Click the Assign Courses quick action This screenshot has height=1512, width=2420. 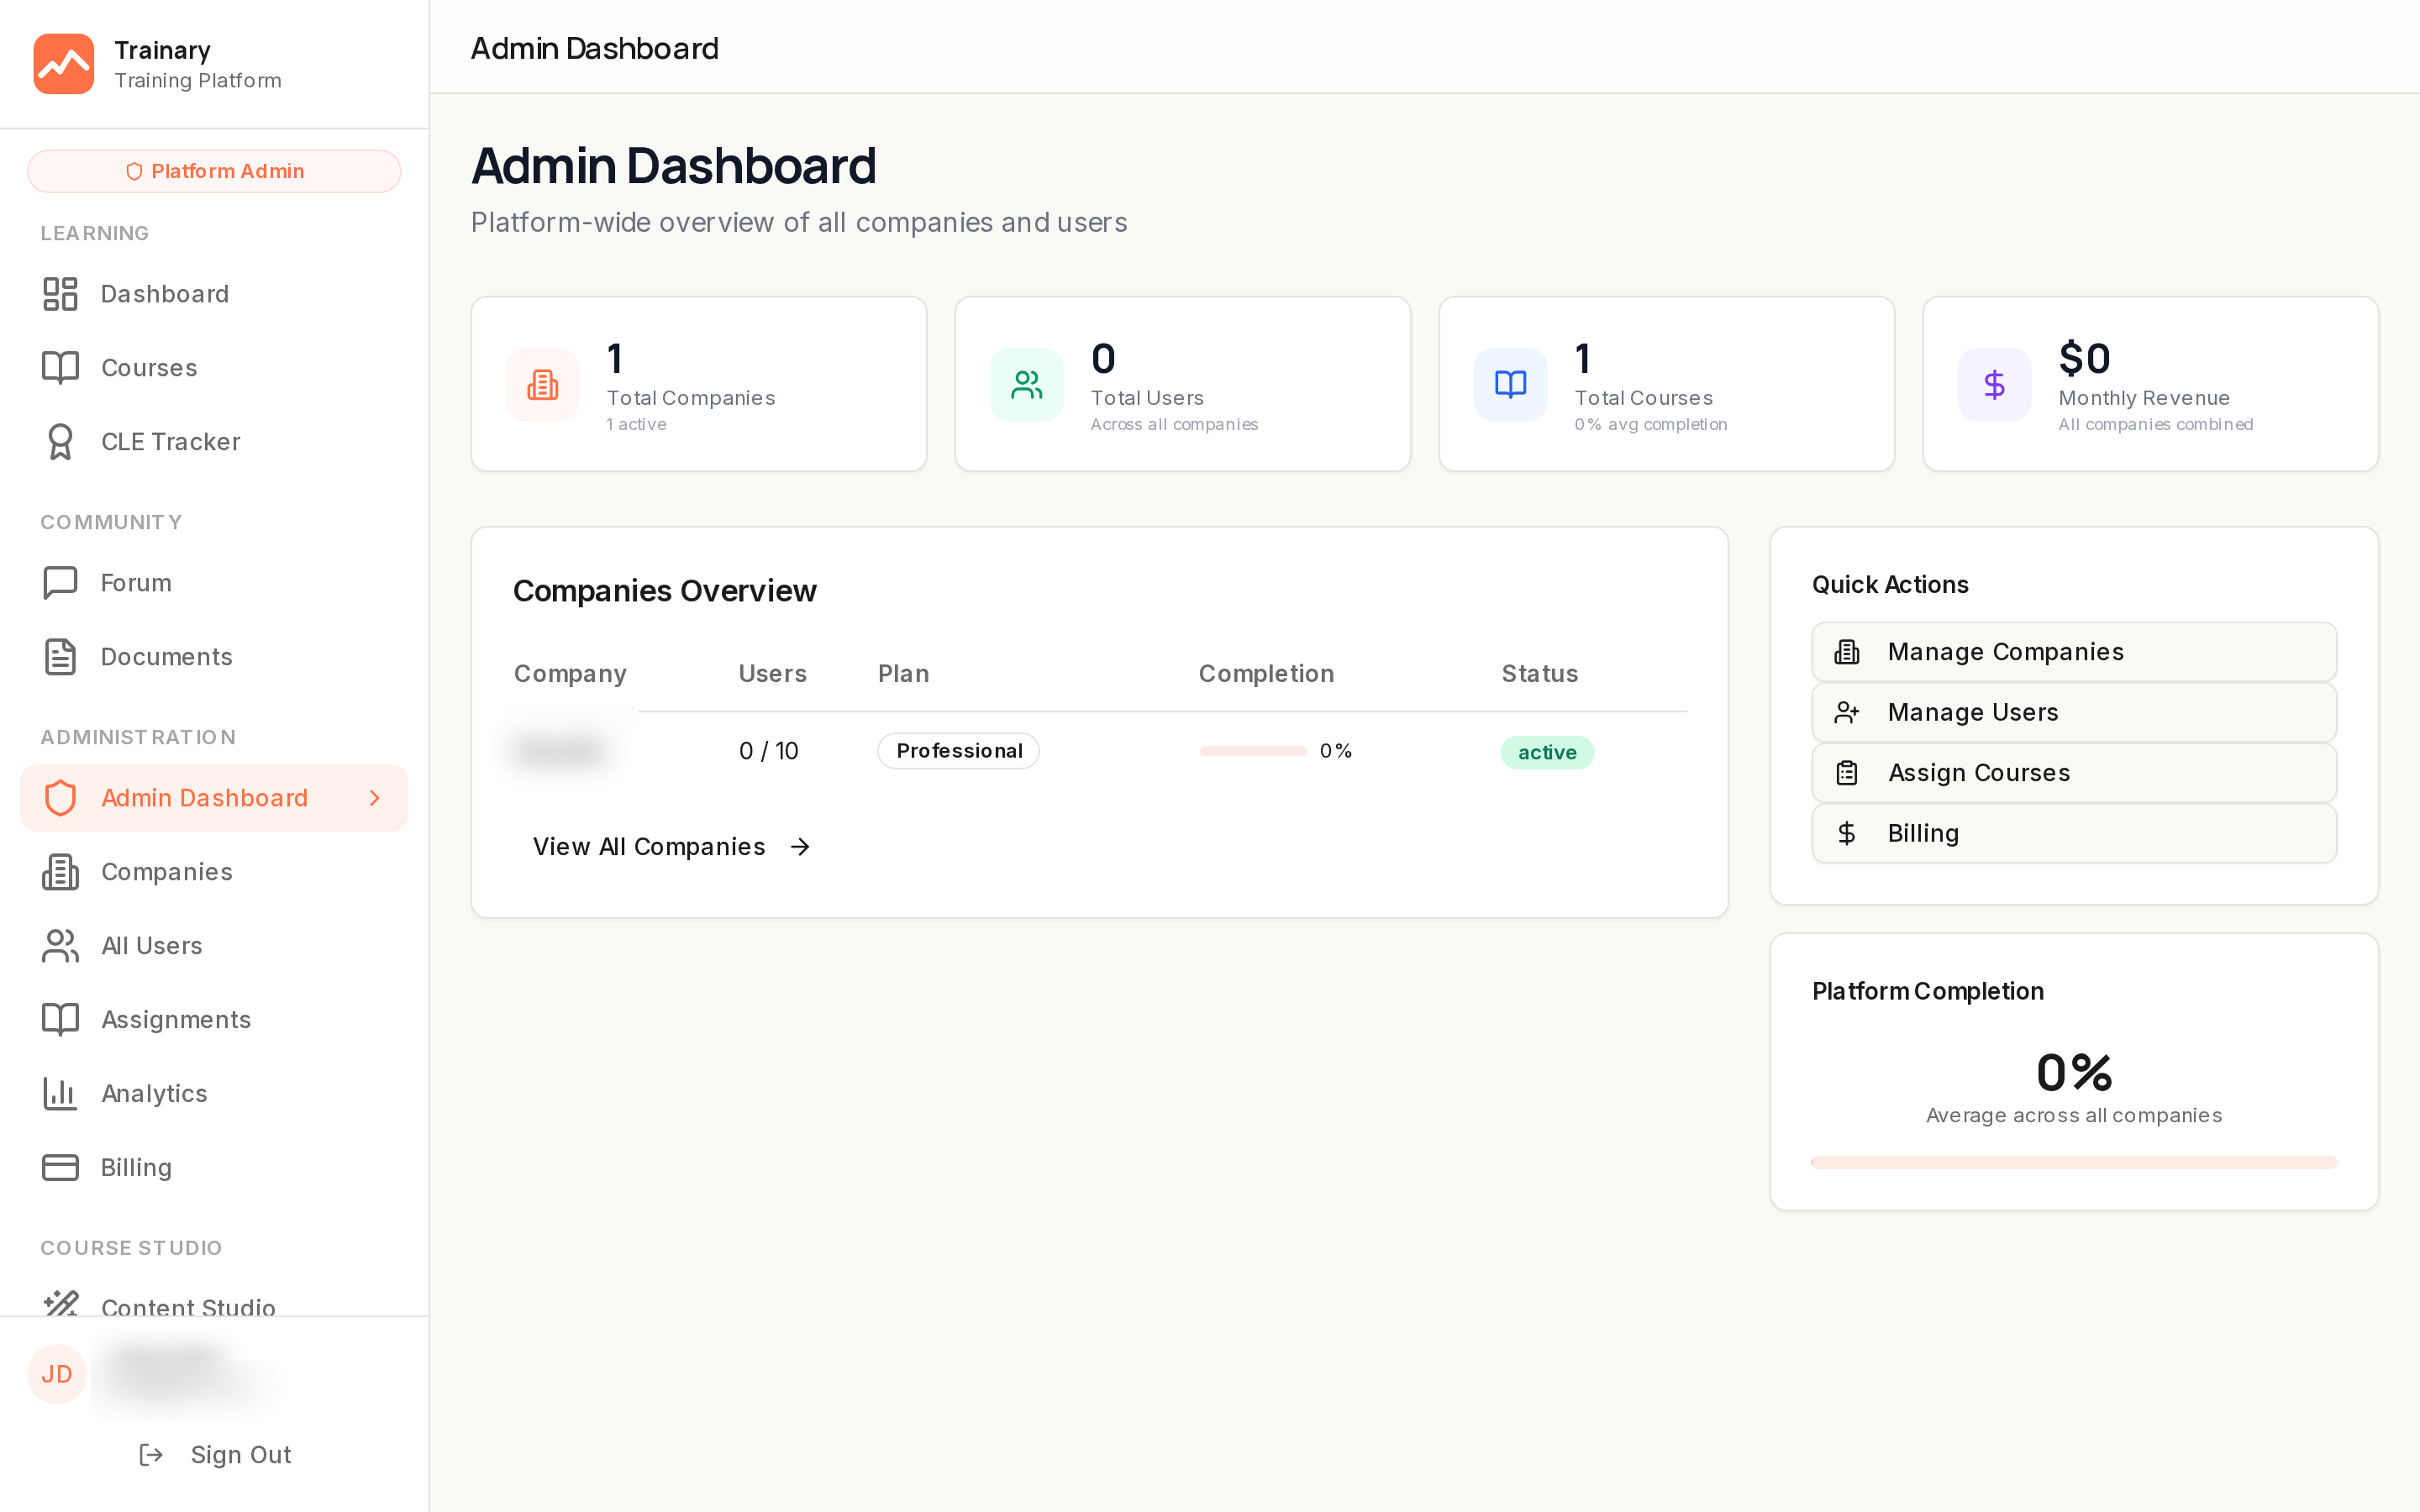(x=2074, y=773)
